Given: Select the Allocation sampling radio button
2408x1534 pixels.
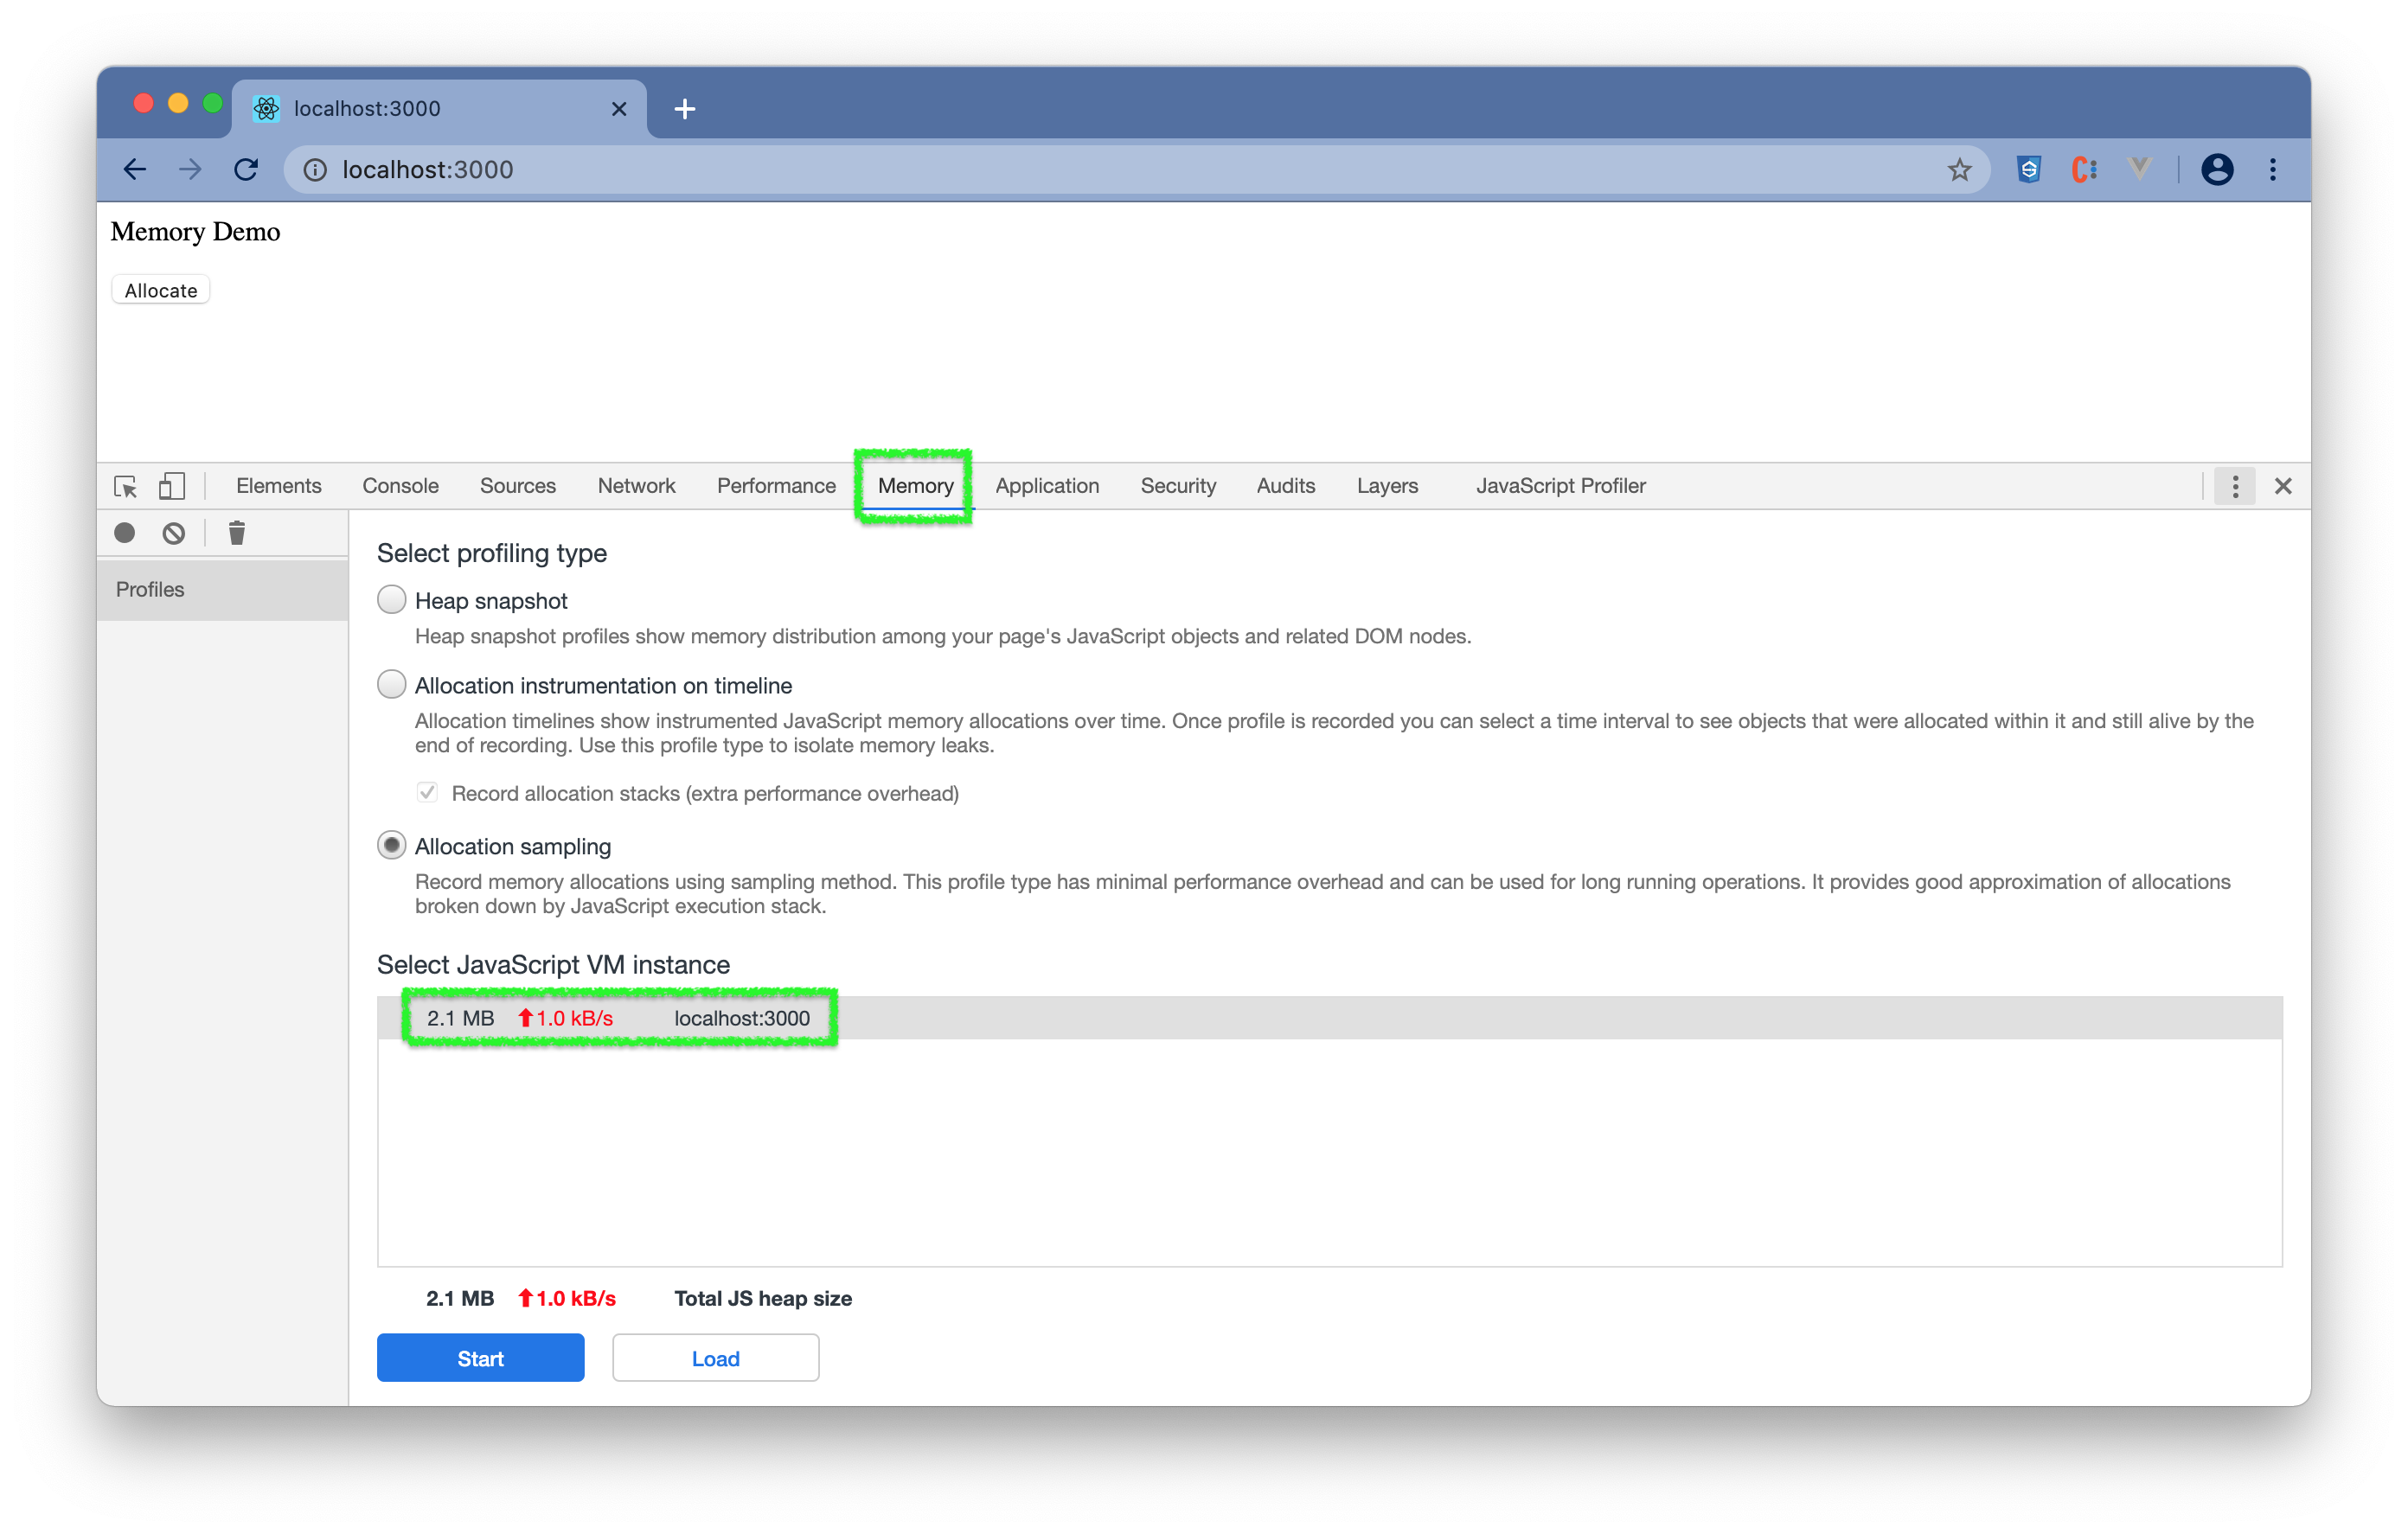Looking at the screenshot, I should pyautogui.click(x=392, y=846).
